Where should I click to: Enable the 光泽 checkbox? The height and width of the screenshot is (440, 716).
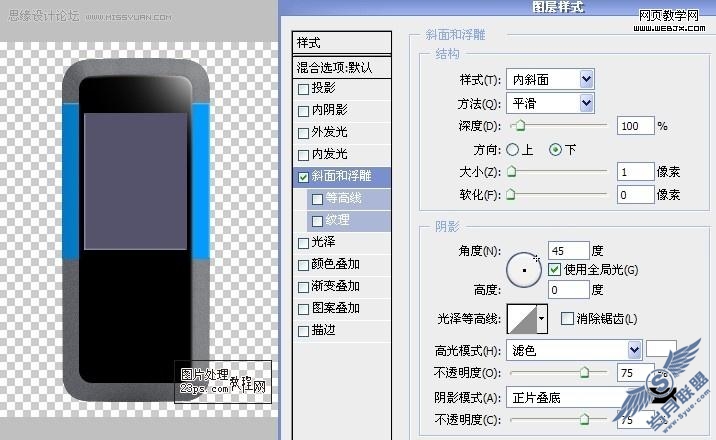303,243
